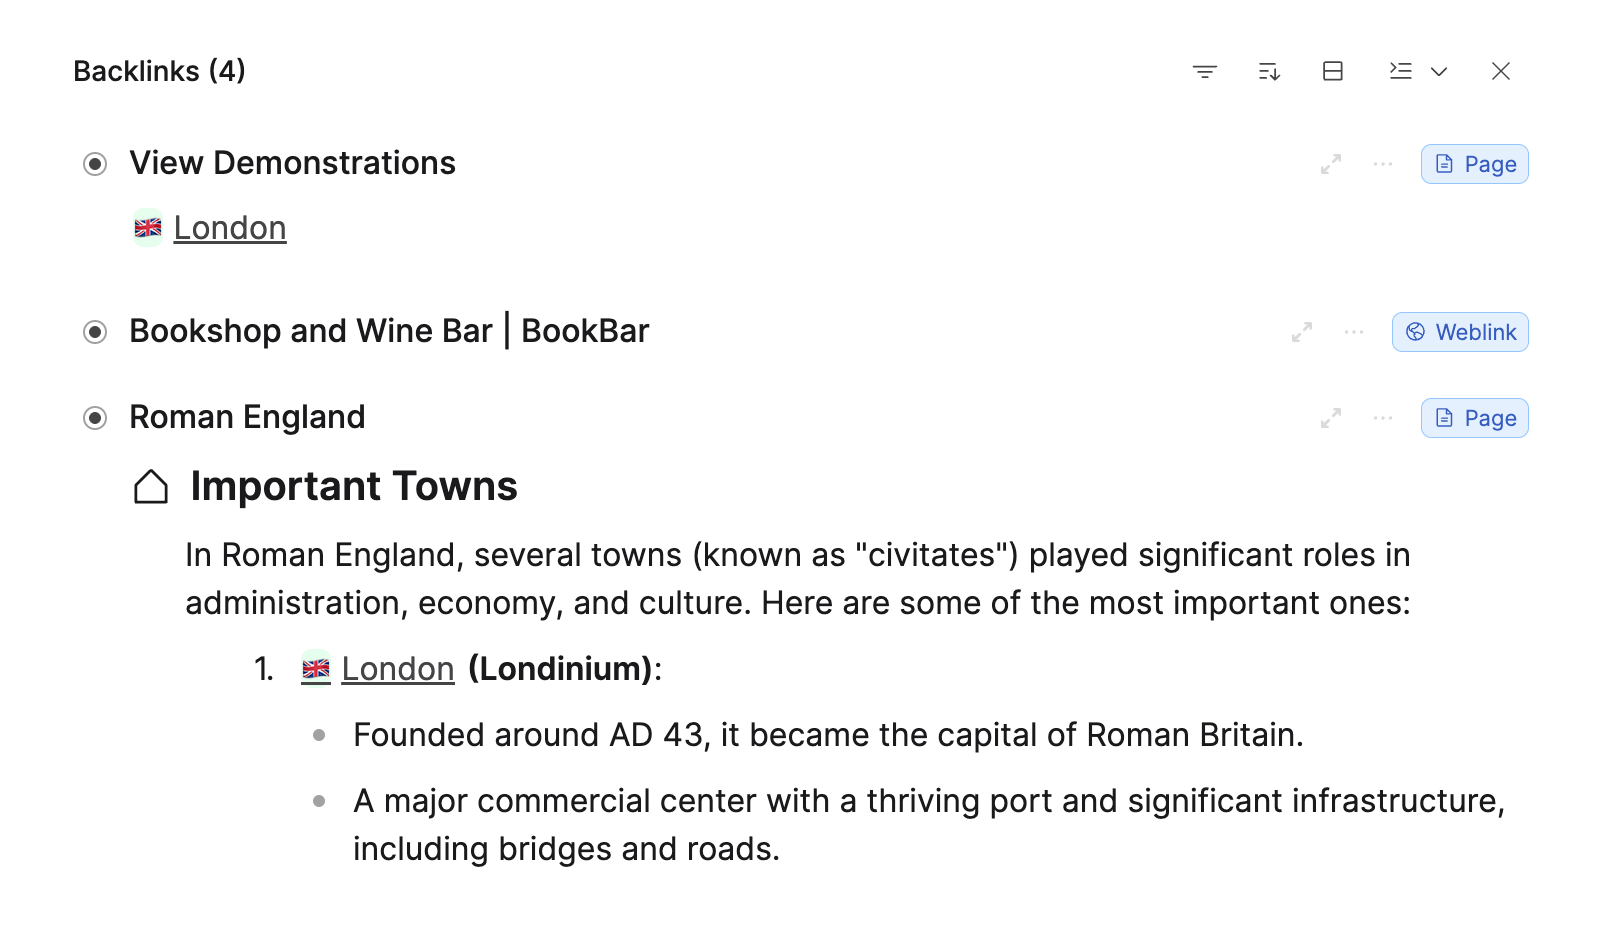The image size is (1618, 937).
Task: Expand the BookBar entry with arrows icon
Action: [1302, 332]
